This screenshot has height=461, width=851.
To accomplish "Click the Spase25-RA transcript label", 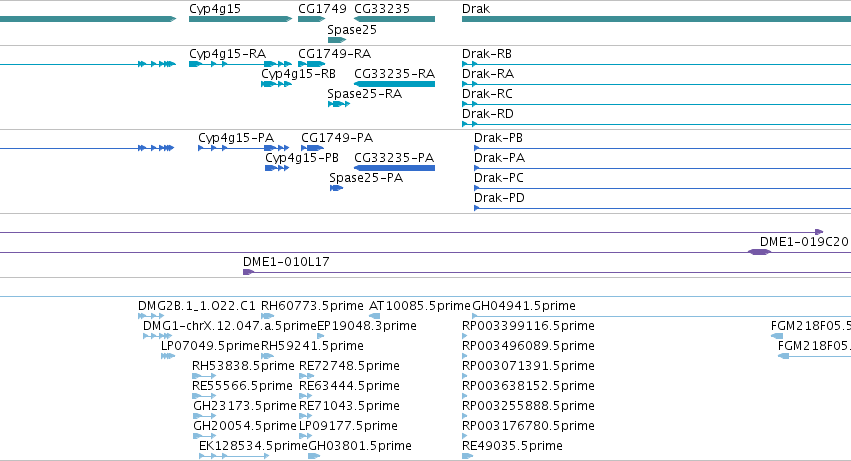I will (365, 94).
